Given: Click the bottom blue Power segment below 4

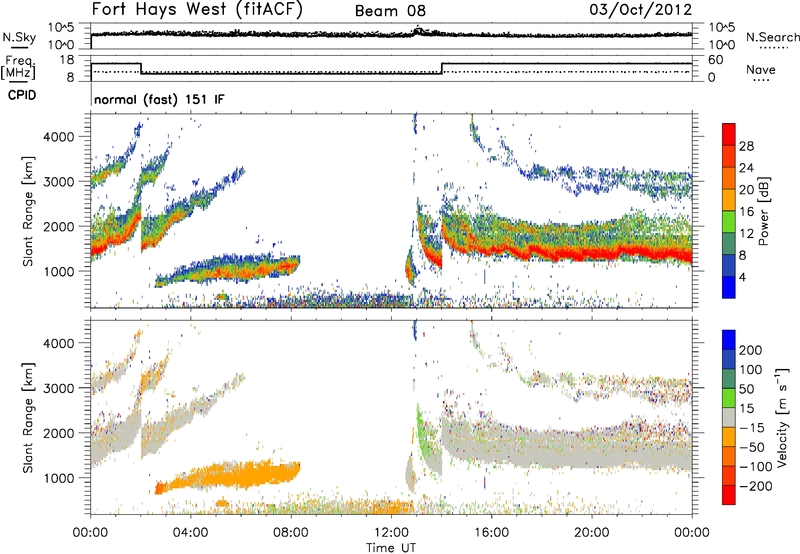Looking at the screenshot, I should [x=729, y=287].
